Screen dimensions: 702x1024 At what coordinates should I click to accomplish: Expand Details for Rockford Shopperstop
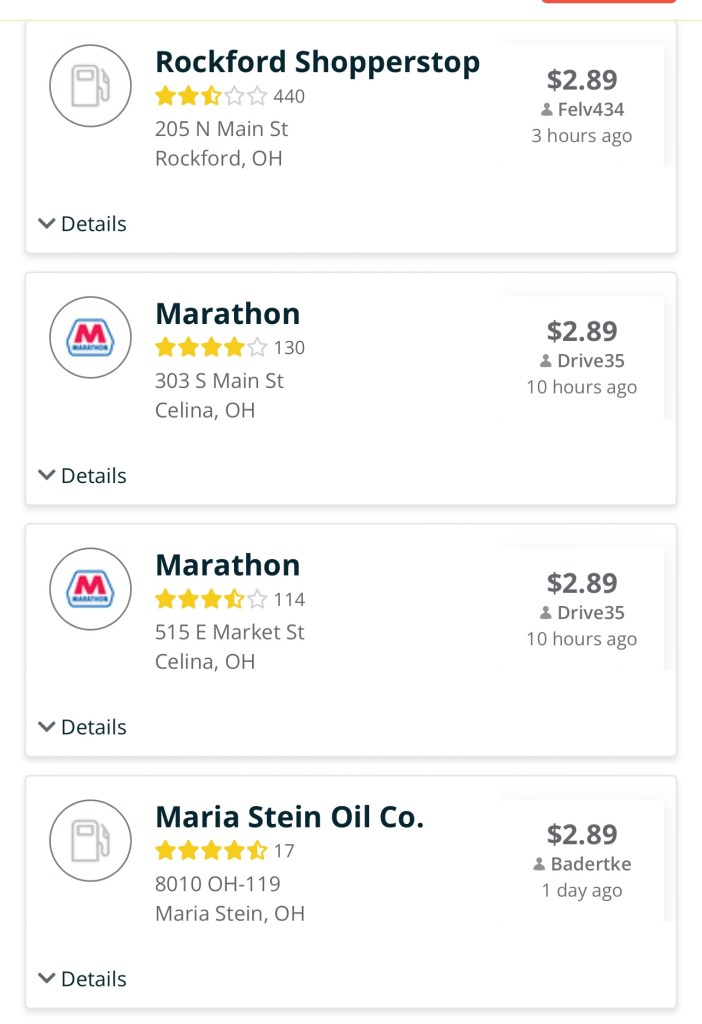(83, 224)
